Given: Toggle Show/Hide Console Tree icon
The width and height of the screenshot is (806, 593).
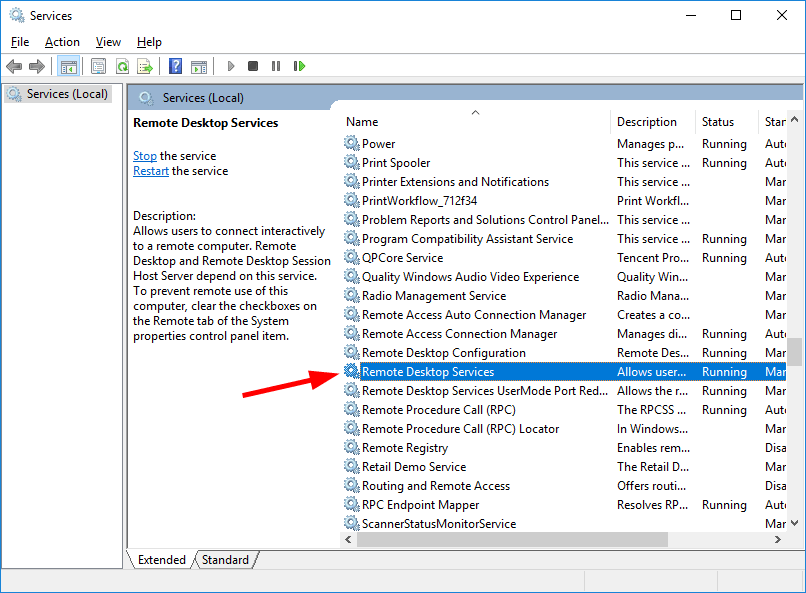Looking at the screenshot, I should click(x=68, y=66).
